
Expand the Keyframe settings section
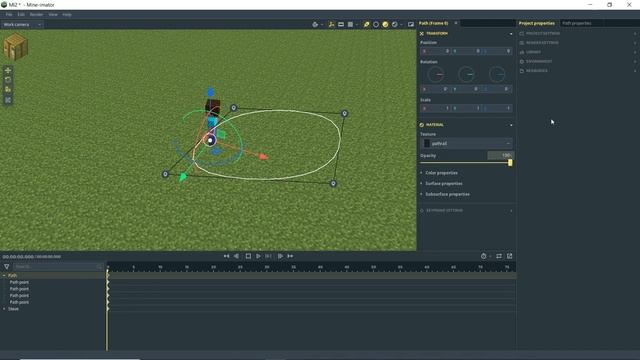click(511, 211)
